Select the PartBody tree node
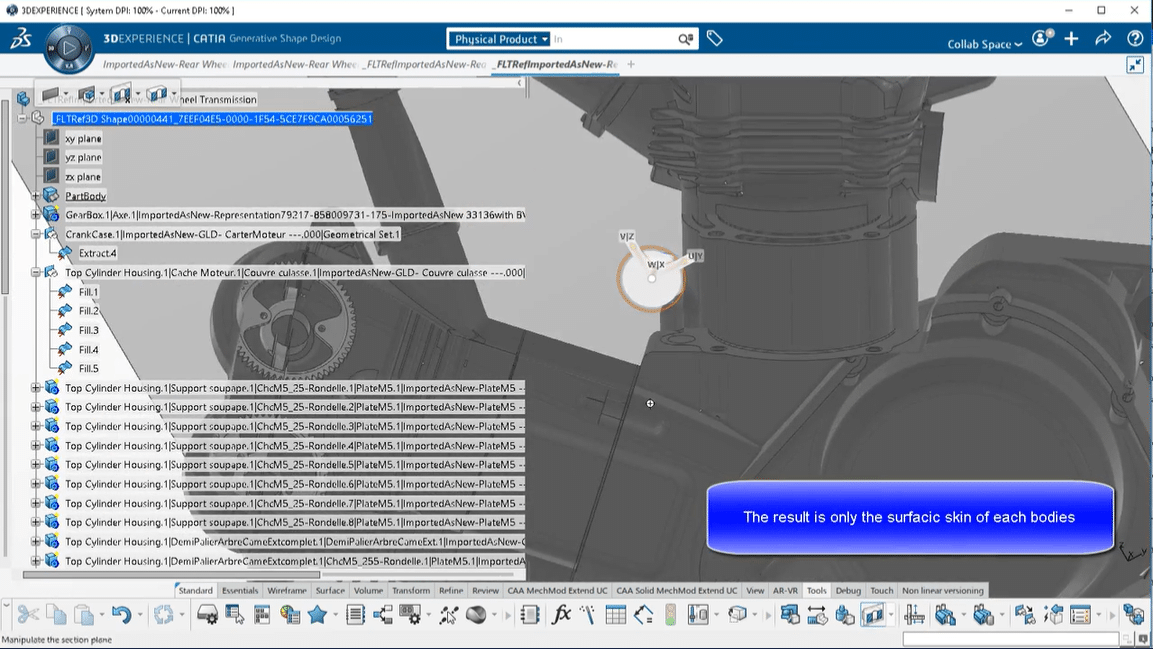This screenshot has width=1153, height=649. [x=85, y=196]
